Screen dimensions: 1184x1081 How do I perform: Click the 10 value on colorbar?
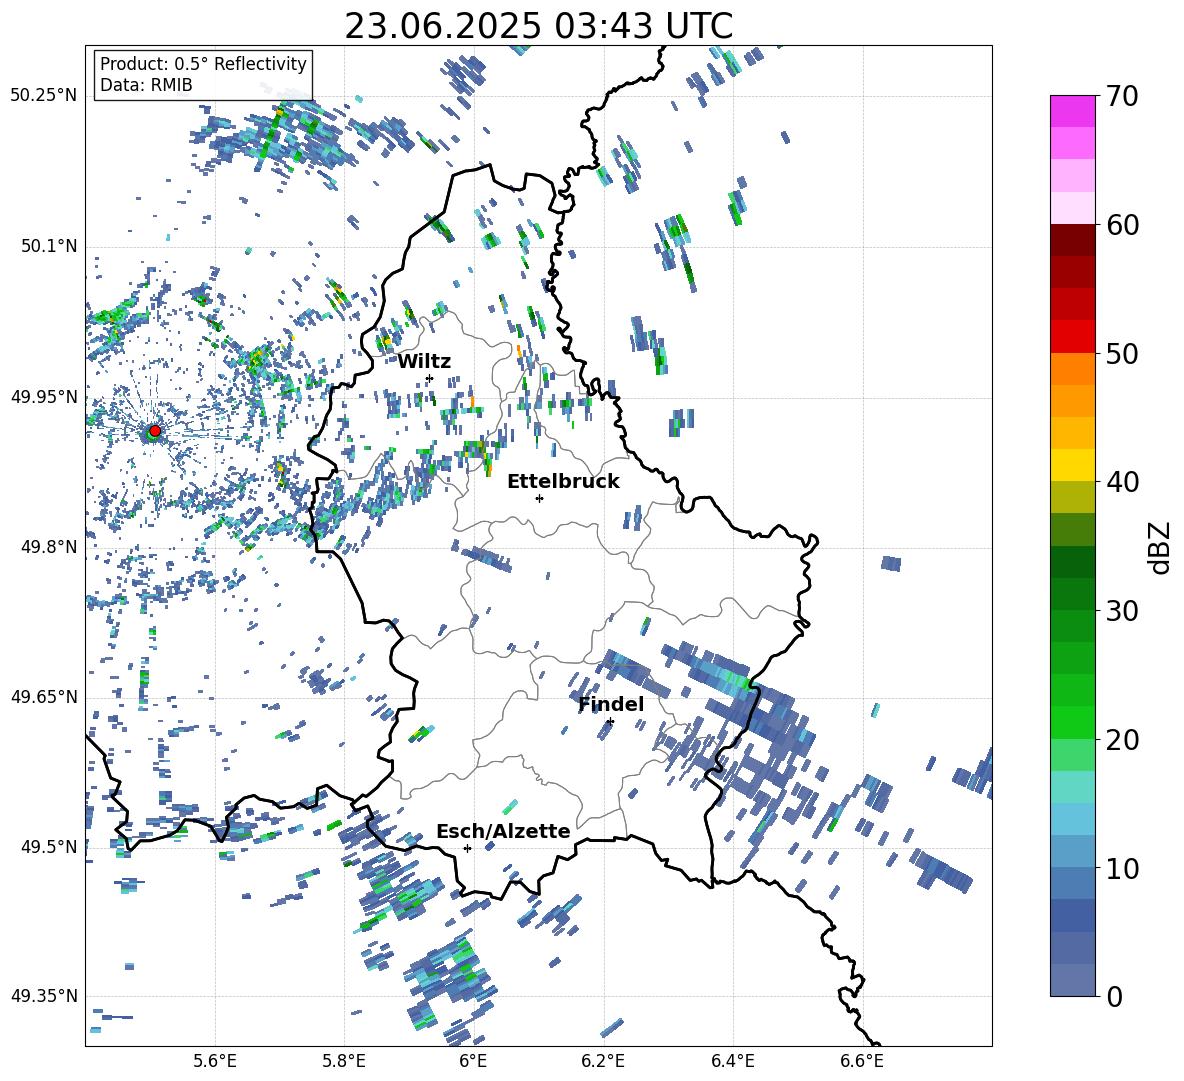point(1122,868)
